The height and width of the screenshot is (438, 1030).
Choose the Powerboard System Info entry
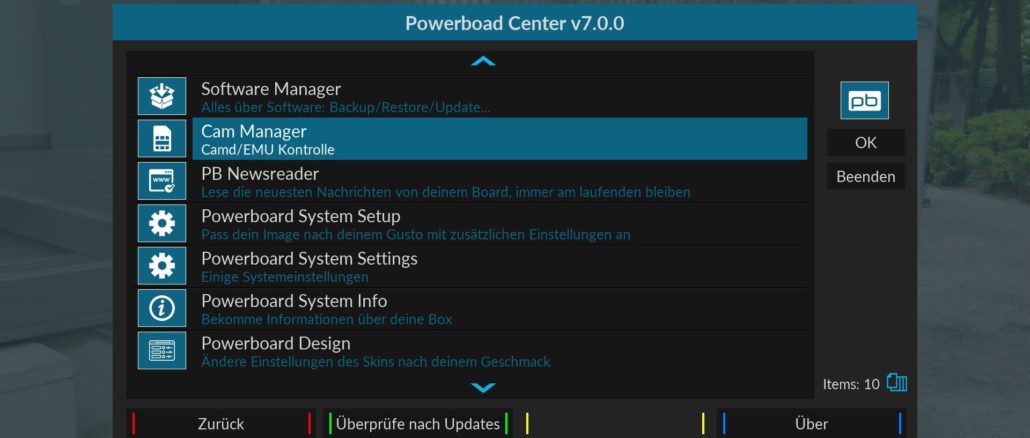500,308
